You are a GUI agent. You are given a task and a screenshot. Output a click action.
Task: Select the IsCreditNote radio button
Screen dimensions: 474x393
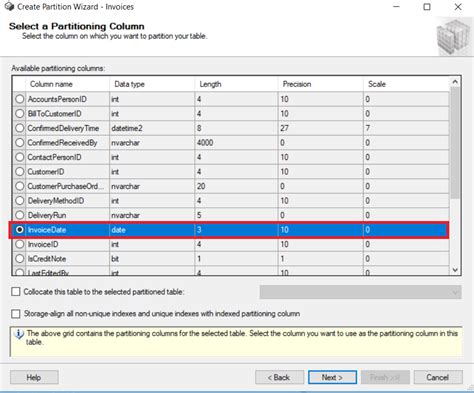point(20,259)
